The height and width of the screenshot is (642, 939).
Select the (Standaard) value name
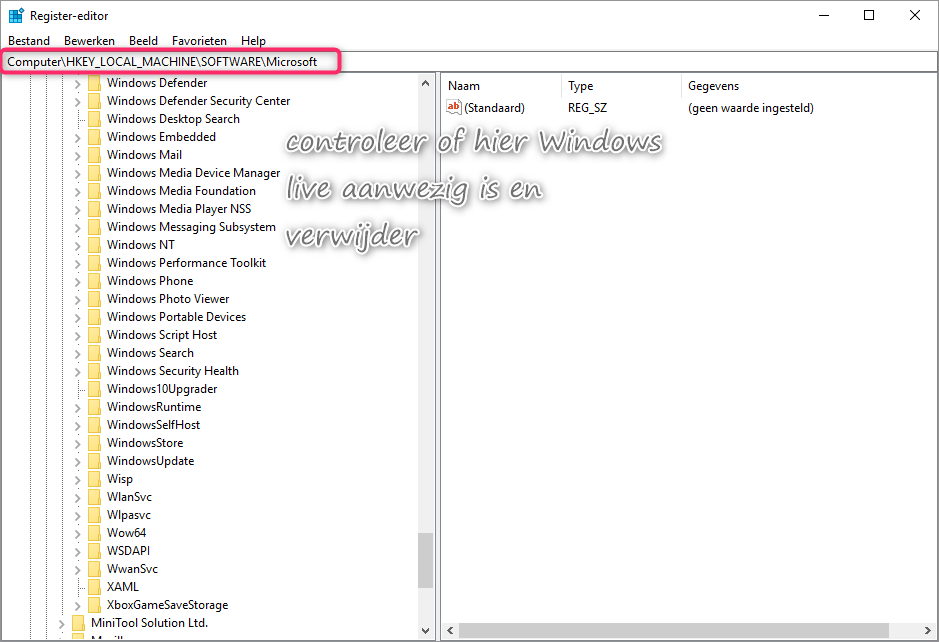coord(494,108)
